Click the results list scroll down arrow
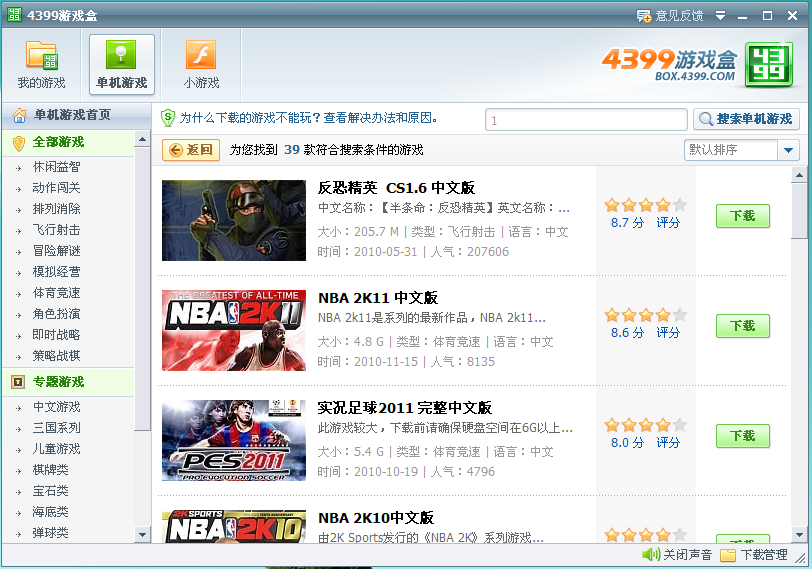812x569 pixels. [799, 534]
